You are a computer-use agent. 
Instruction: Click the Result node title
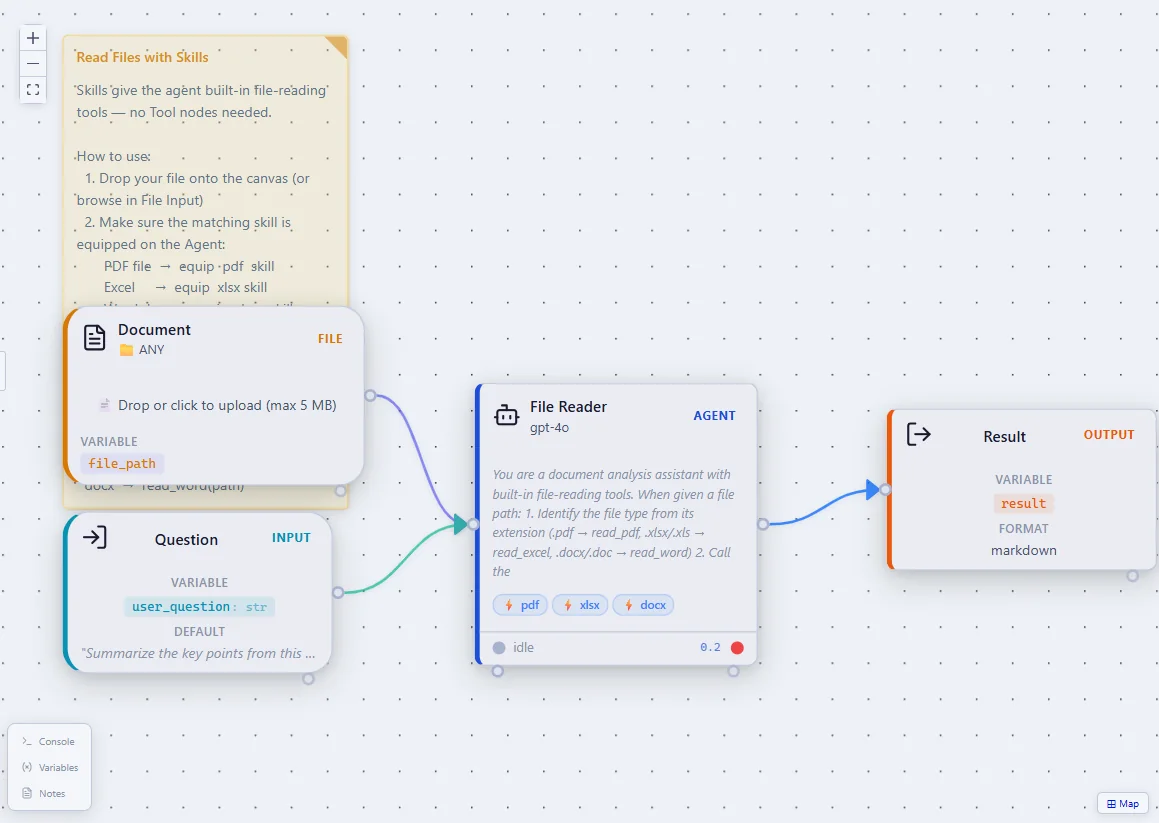coord(1005,437)
